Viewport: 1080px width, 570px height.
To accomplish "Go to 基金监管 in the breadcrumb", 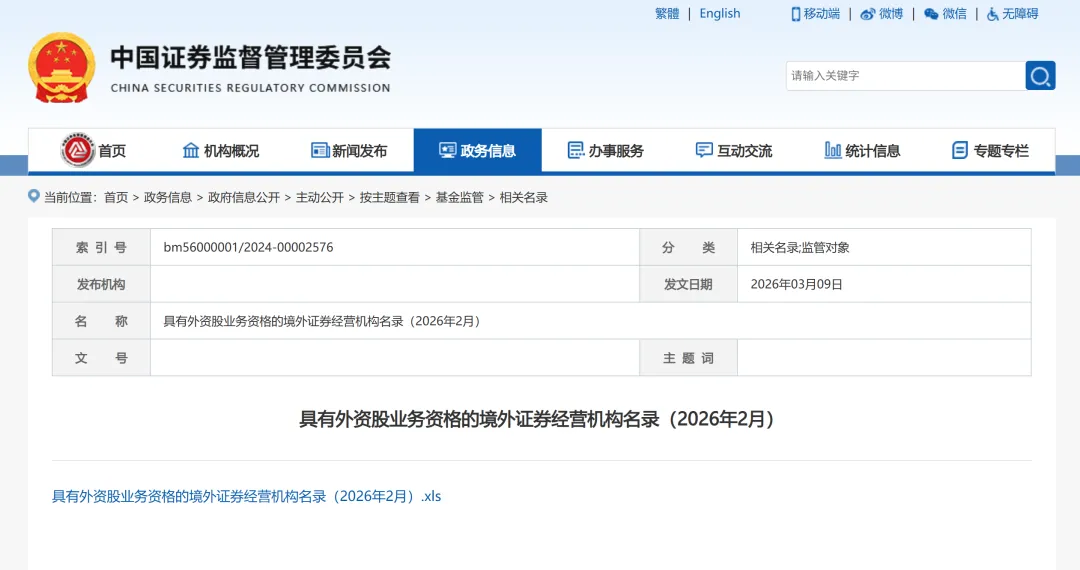I will coord(459,198).
